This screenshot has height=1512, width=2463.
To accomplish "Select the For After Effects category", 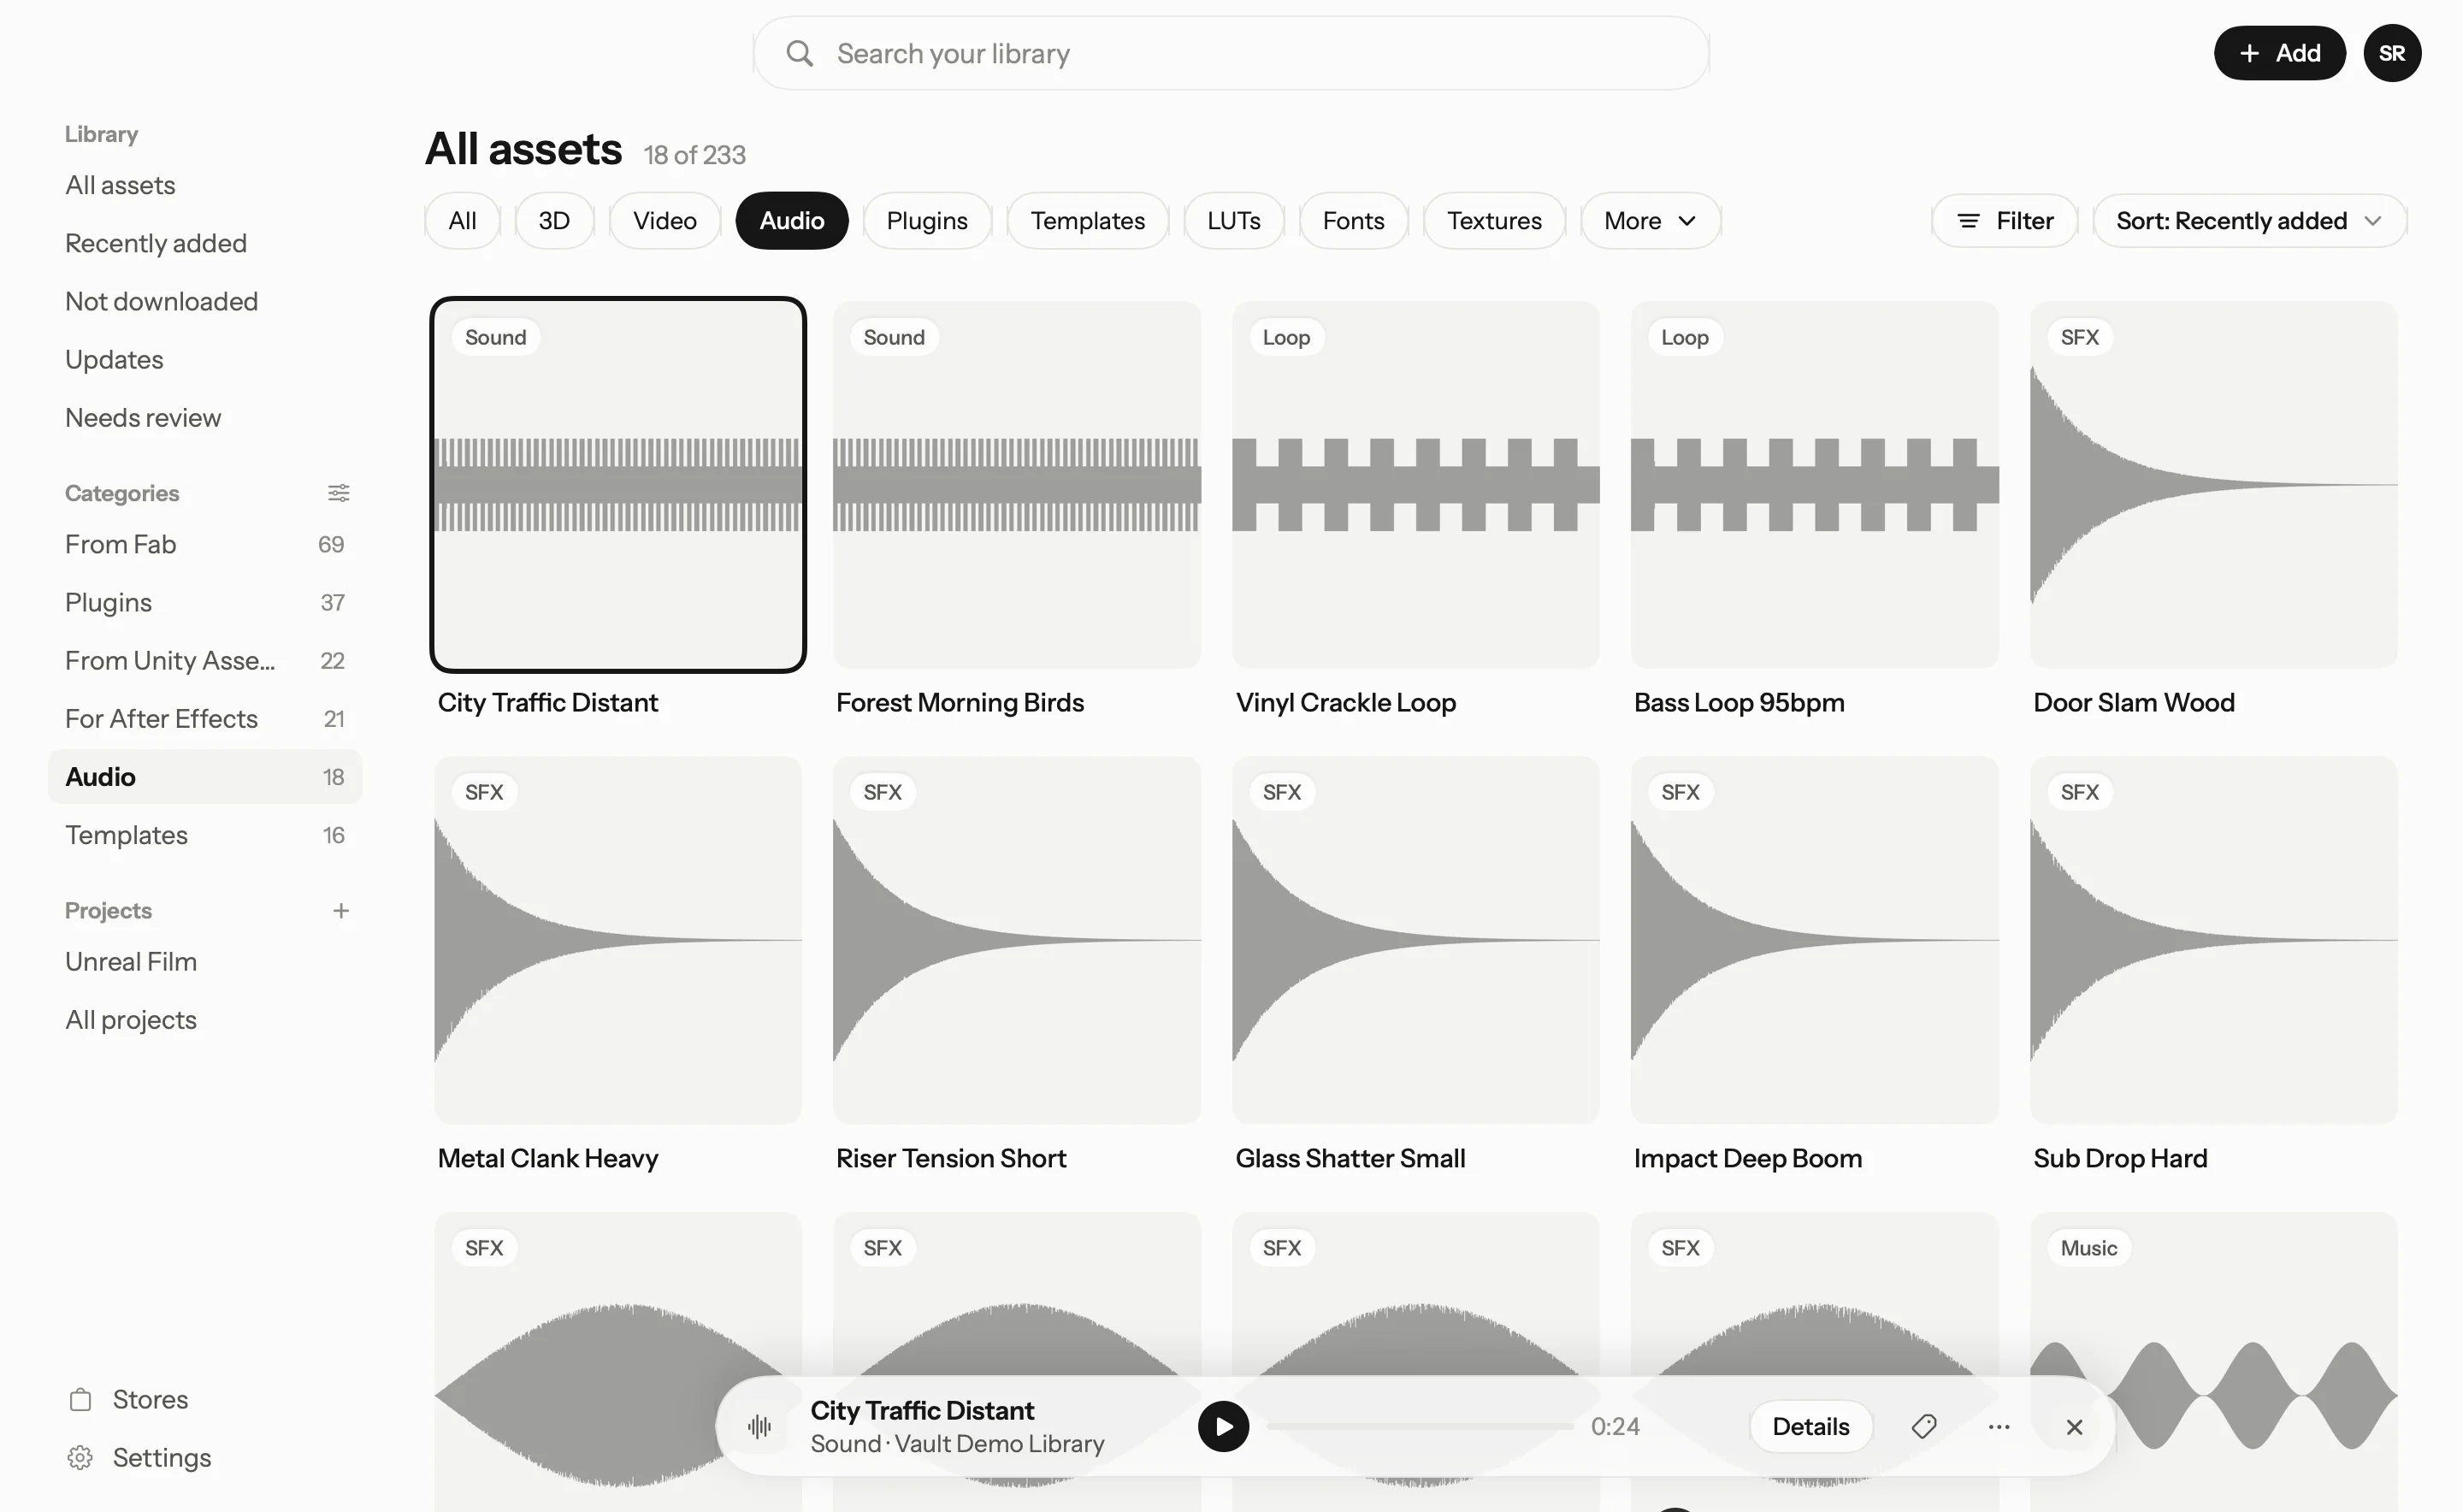I will point(205,718).
